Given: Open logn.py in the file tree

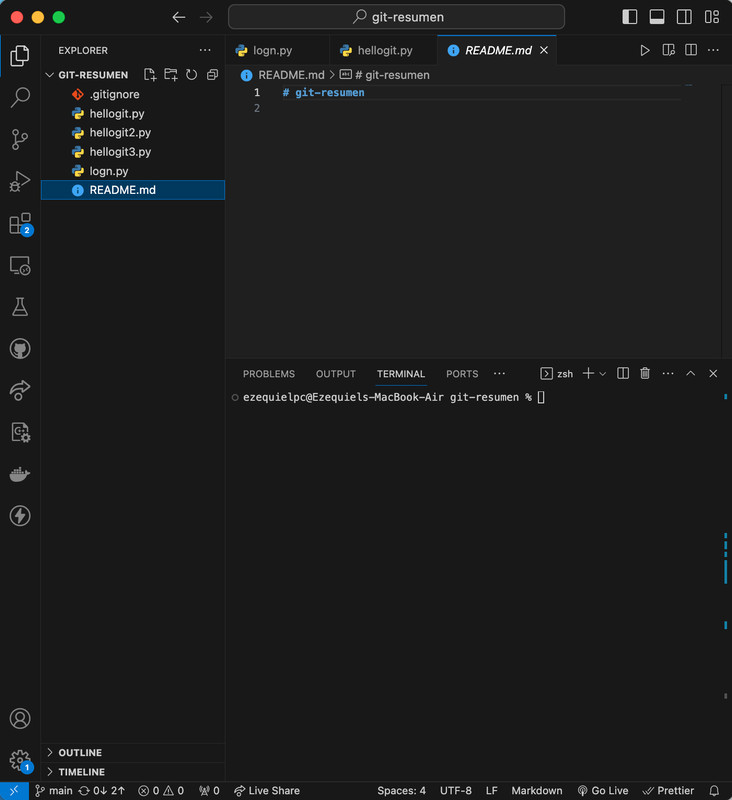Looking at the screenshot, I should pos(133,171).
